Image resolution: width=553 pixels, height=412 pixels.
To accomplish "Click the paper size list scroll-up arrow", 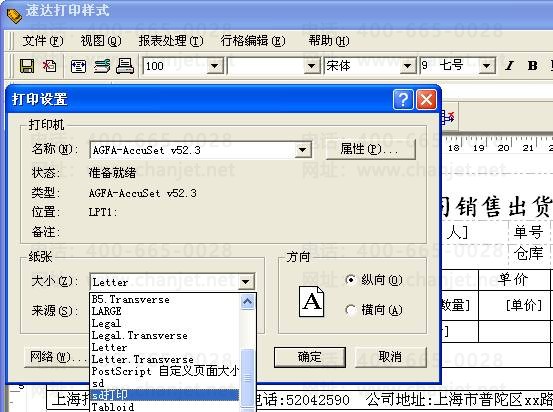I will 248,302.
